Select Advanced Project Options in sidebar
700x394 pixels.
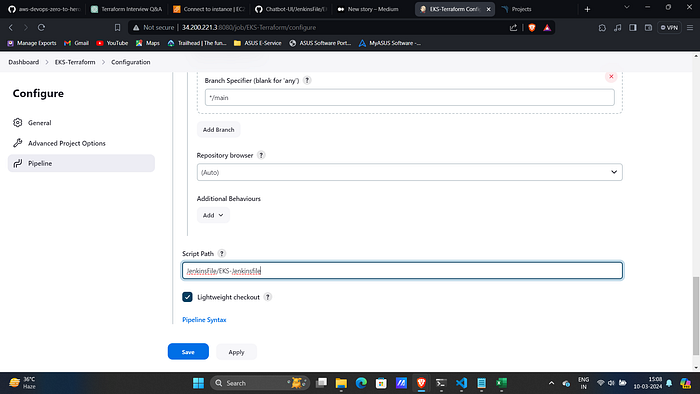81,143
